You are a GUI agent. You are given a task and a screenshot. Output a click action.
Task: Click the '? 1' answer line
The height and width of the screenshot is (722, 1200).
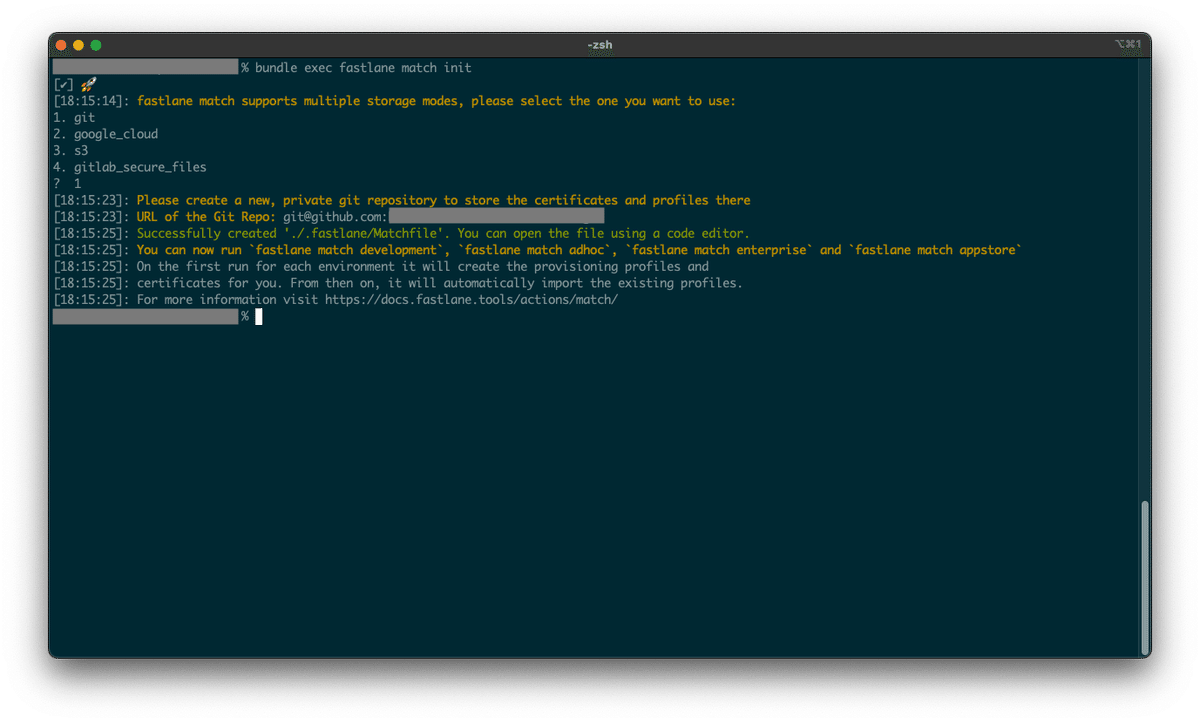[68, 184]
